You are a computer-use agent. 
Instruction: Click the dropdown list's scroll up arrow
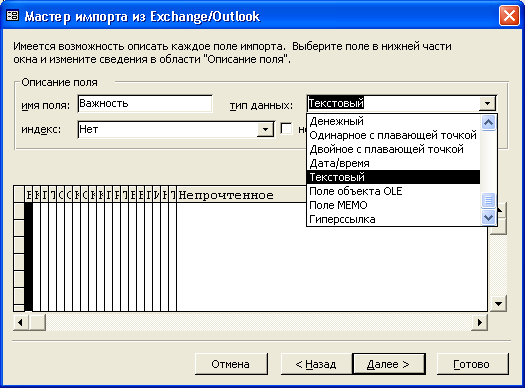488,123
